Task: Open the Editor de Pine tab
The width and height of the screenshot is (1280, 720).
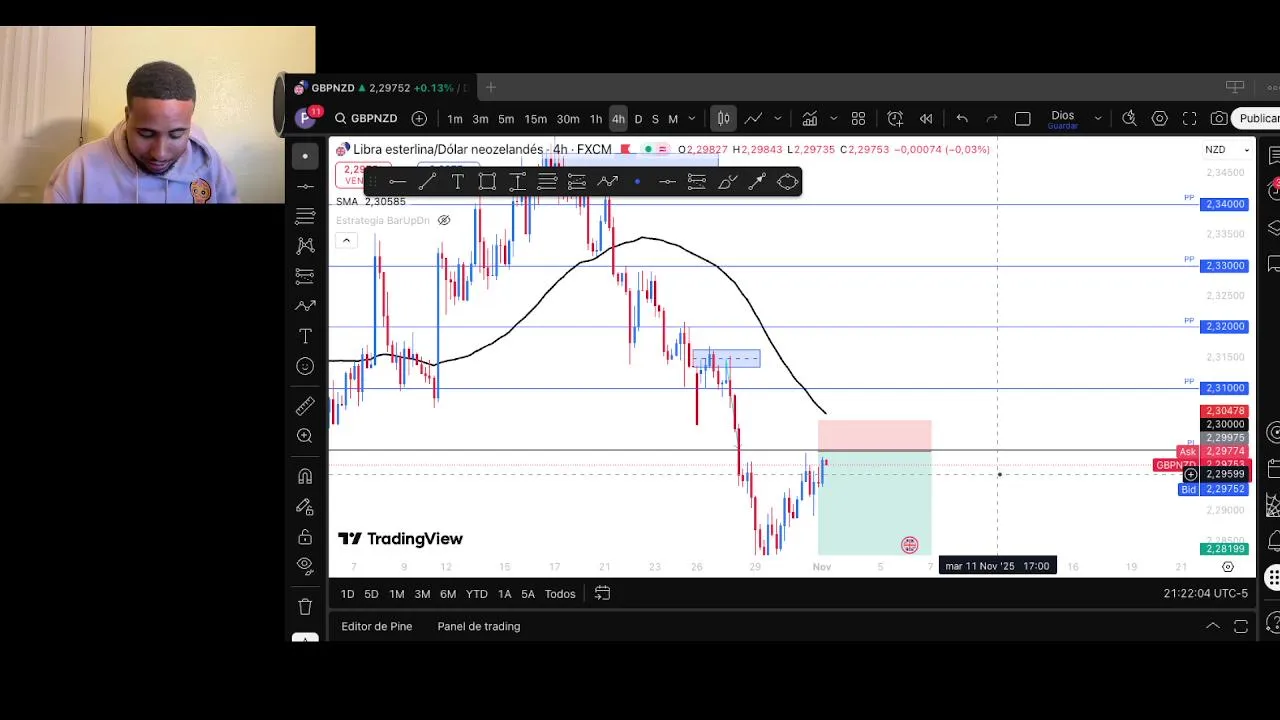Action: pyautogui.click(x=377, y=626)
